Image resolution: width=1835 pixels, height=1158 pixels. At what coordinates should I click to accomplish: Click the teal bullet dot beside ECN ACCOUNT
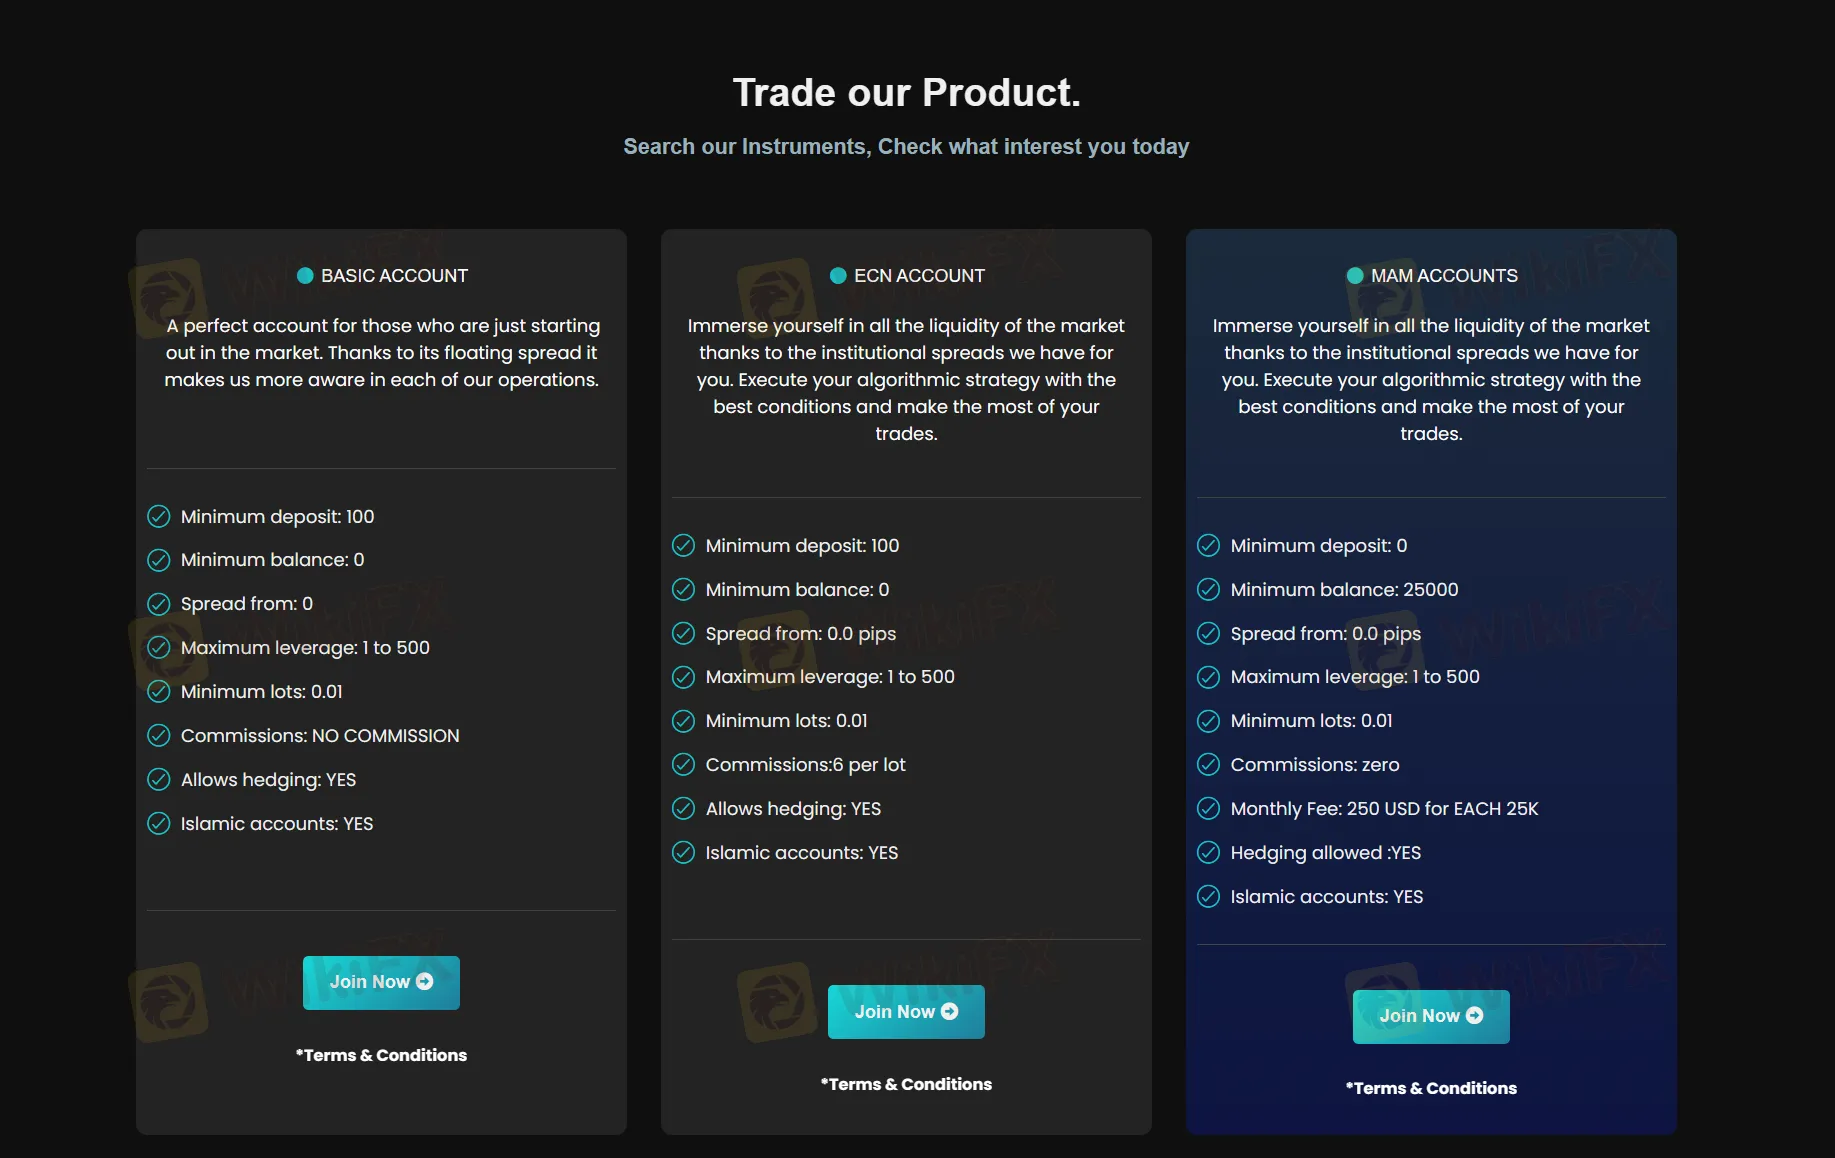coord(838,275)
